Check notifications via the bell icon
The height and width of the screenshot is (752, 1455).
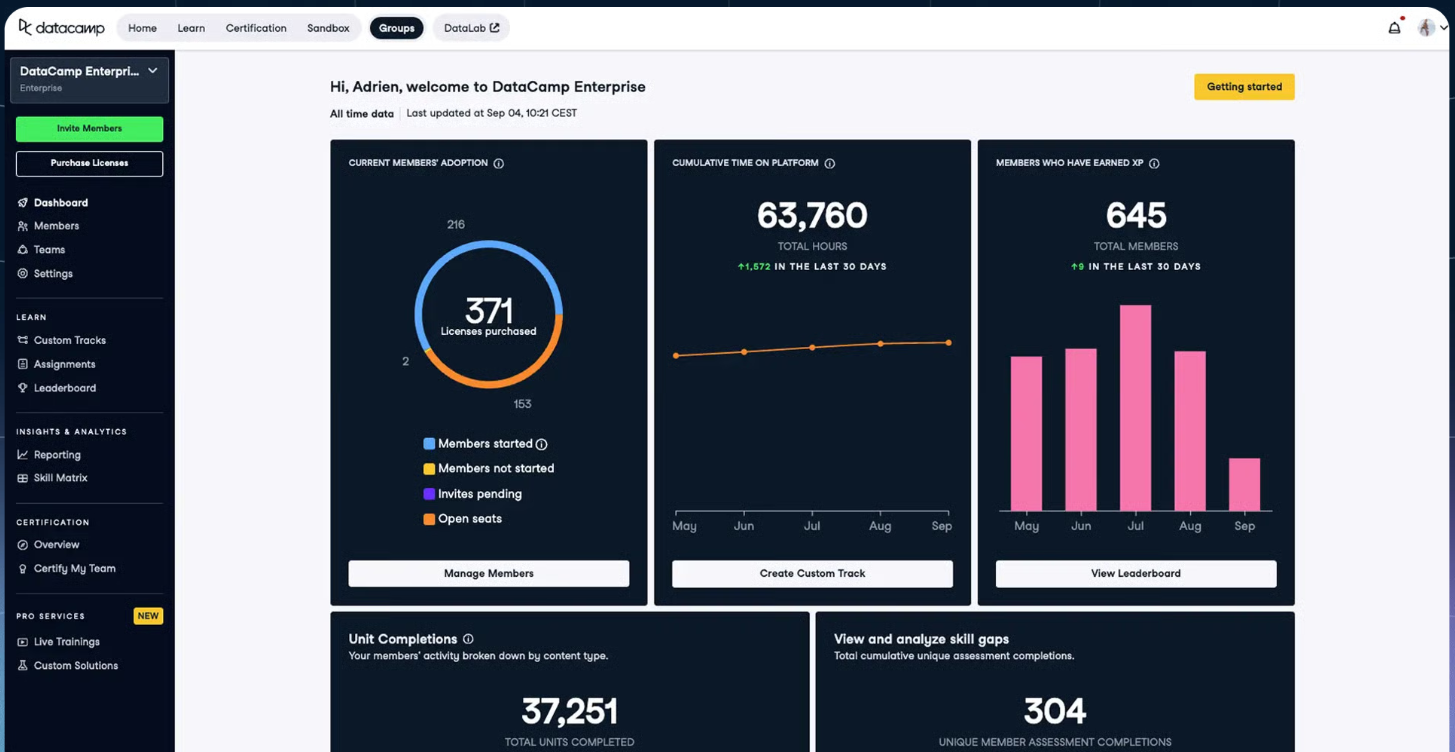(x=1394, y=28)
